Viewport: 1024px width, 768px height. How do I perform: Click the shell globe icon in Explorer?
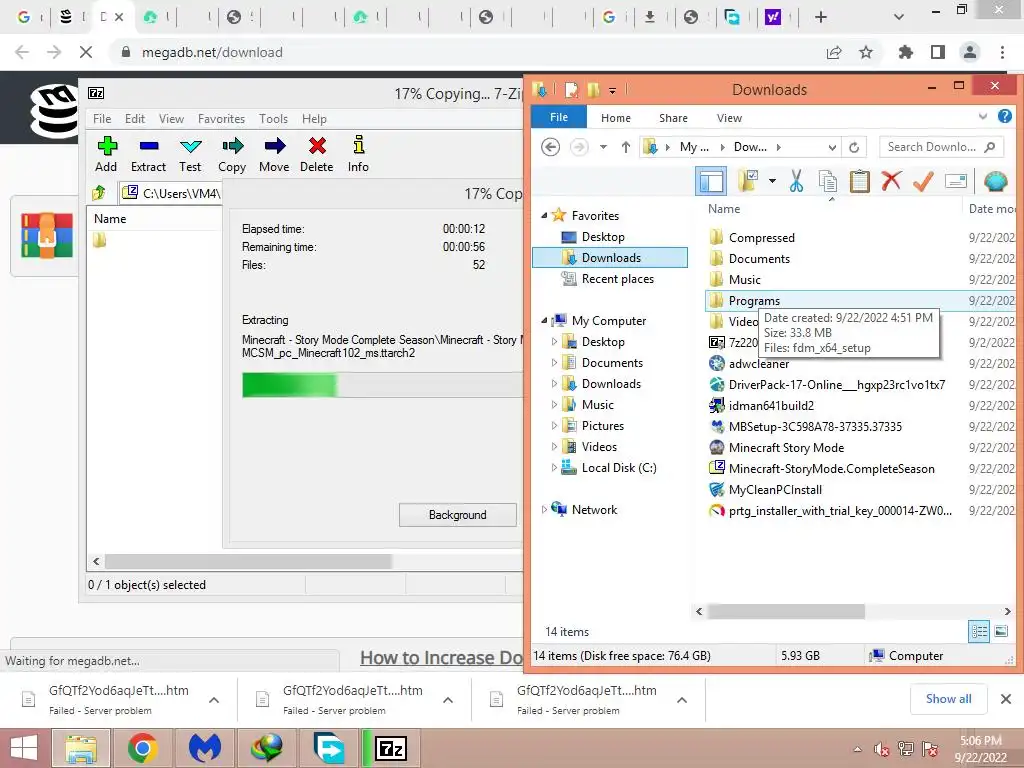coord(995,181)
